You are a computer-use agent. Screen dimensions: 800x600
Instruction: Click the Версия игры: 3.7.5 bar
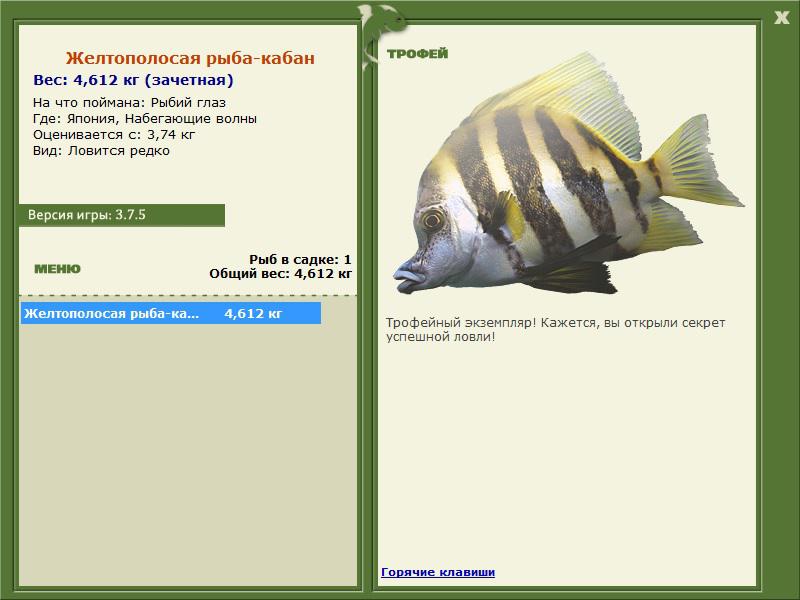coord(121,215)
